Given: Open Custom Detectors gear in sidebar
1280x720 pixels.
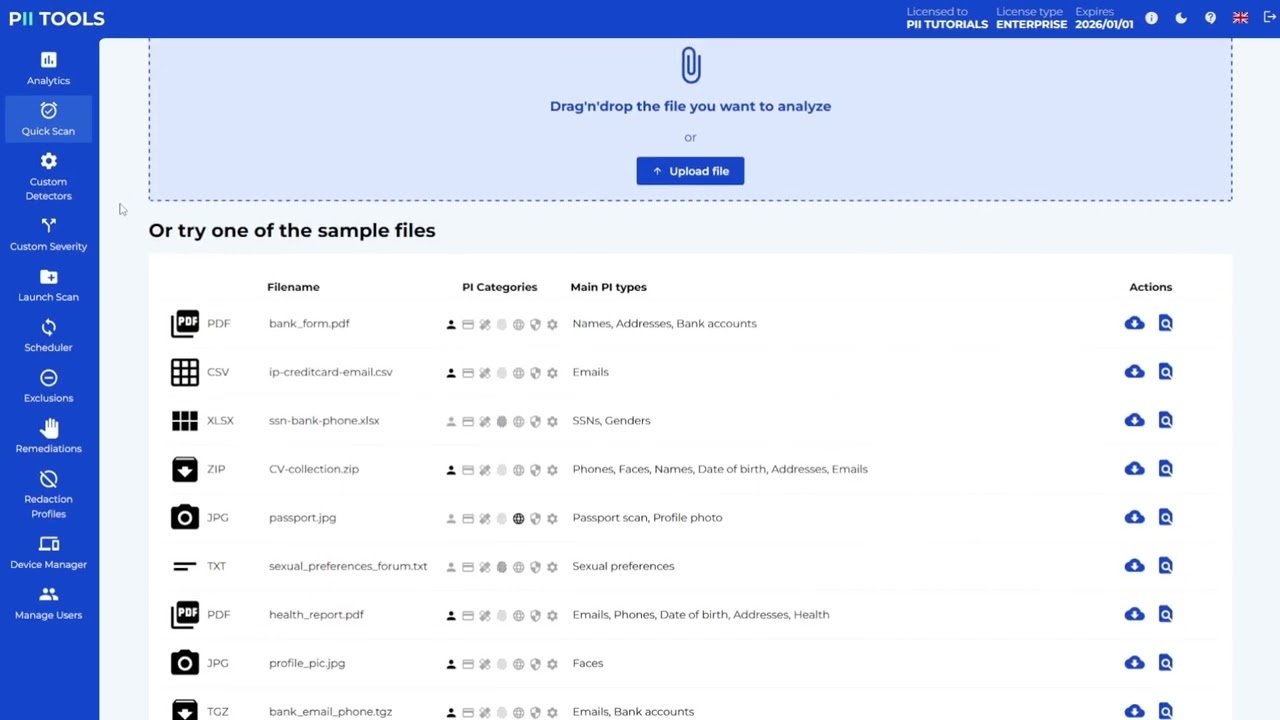Looking at the screenshot, I should [x=48, y=161].
